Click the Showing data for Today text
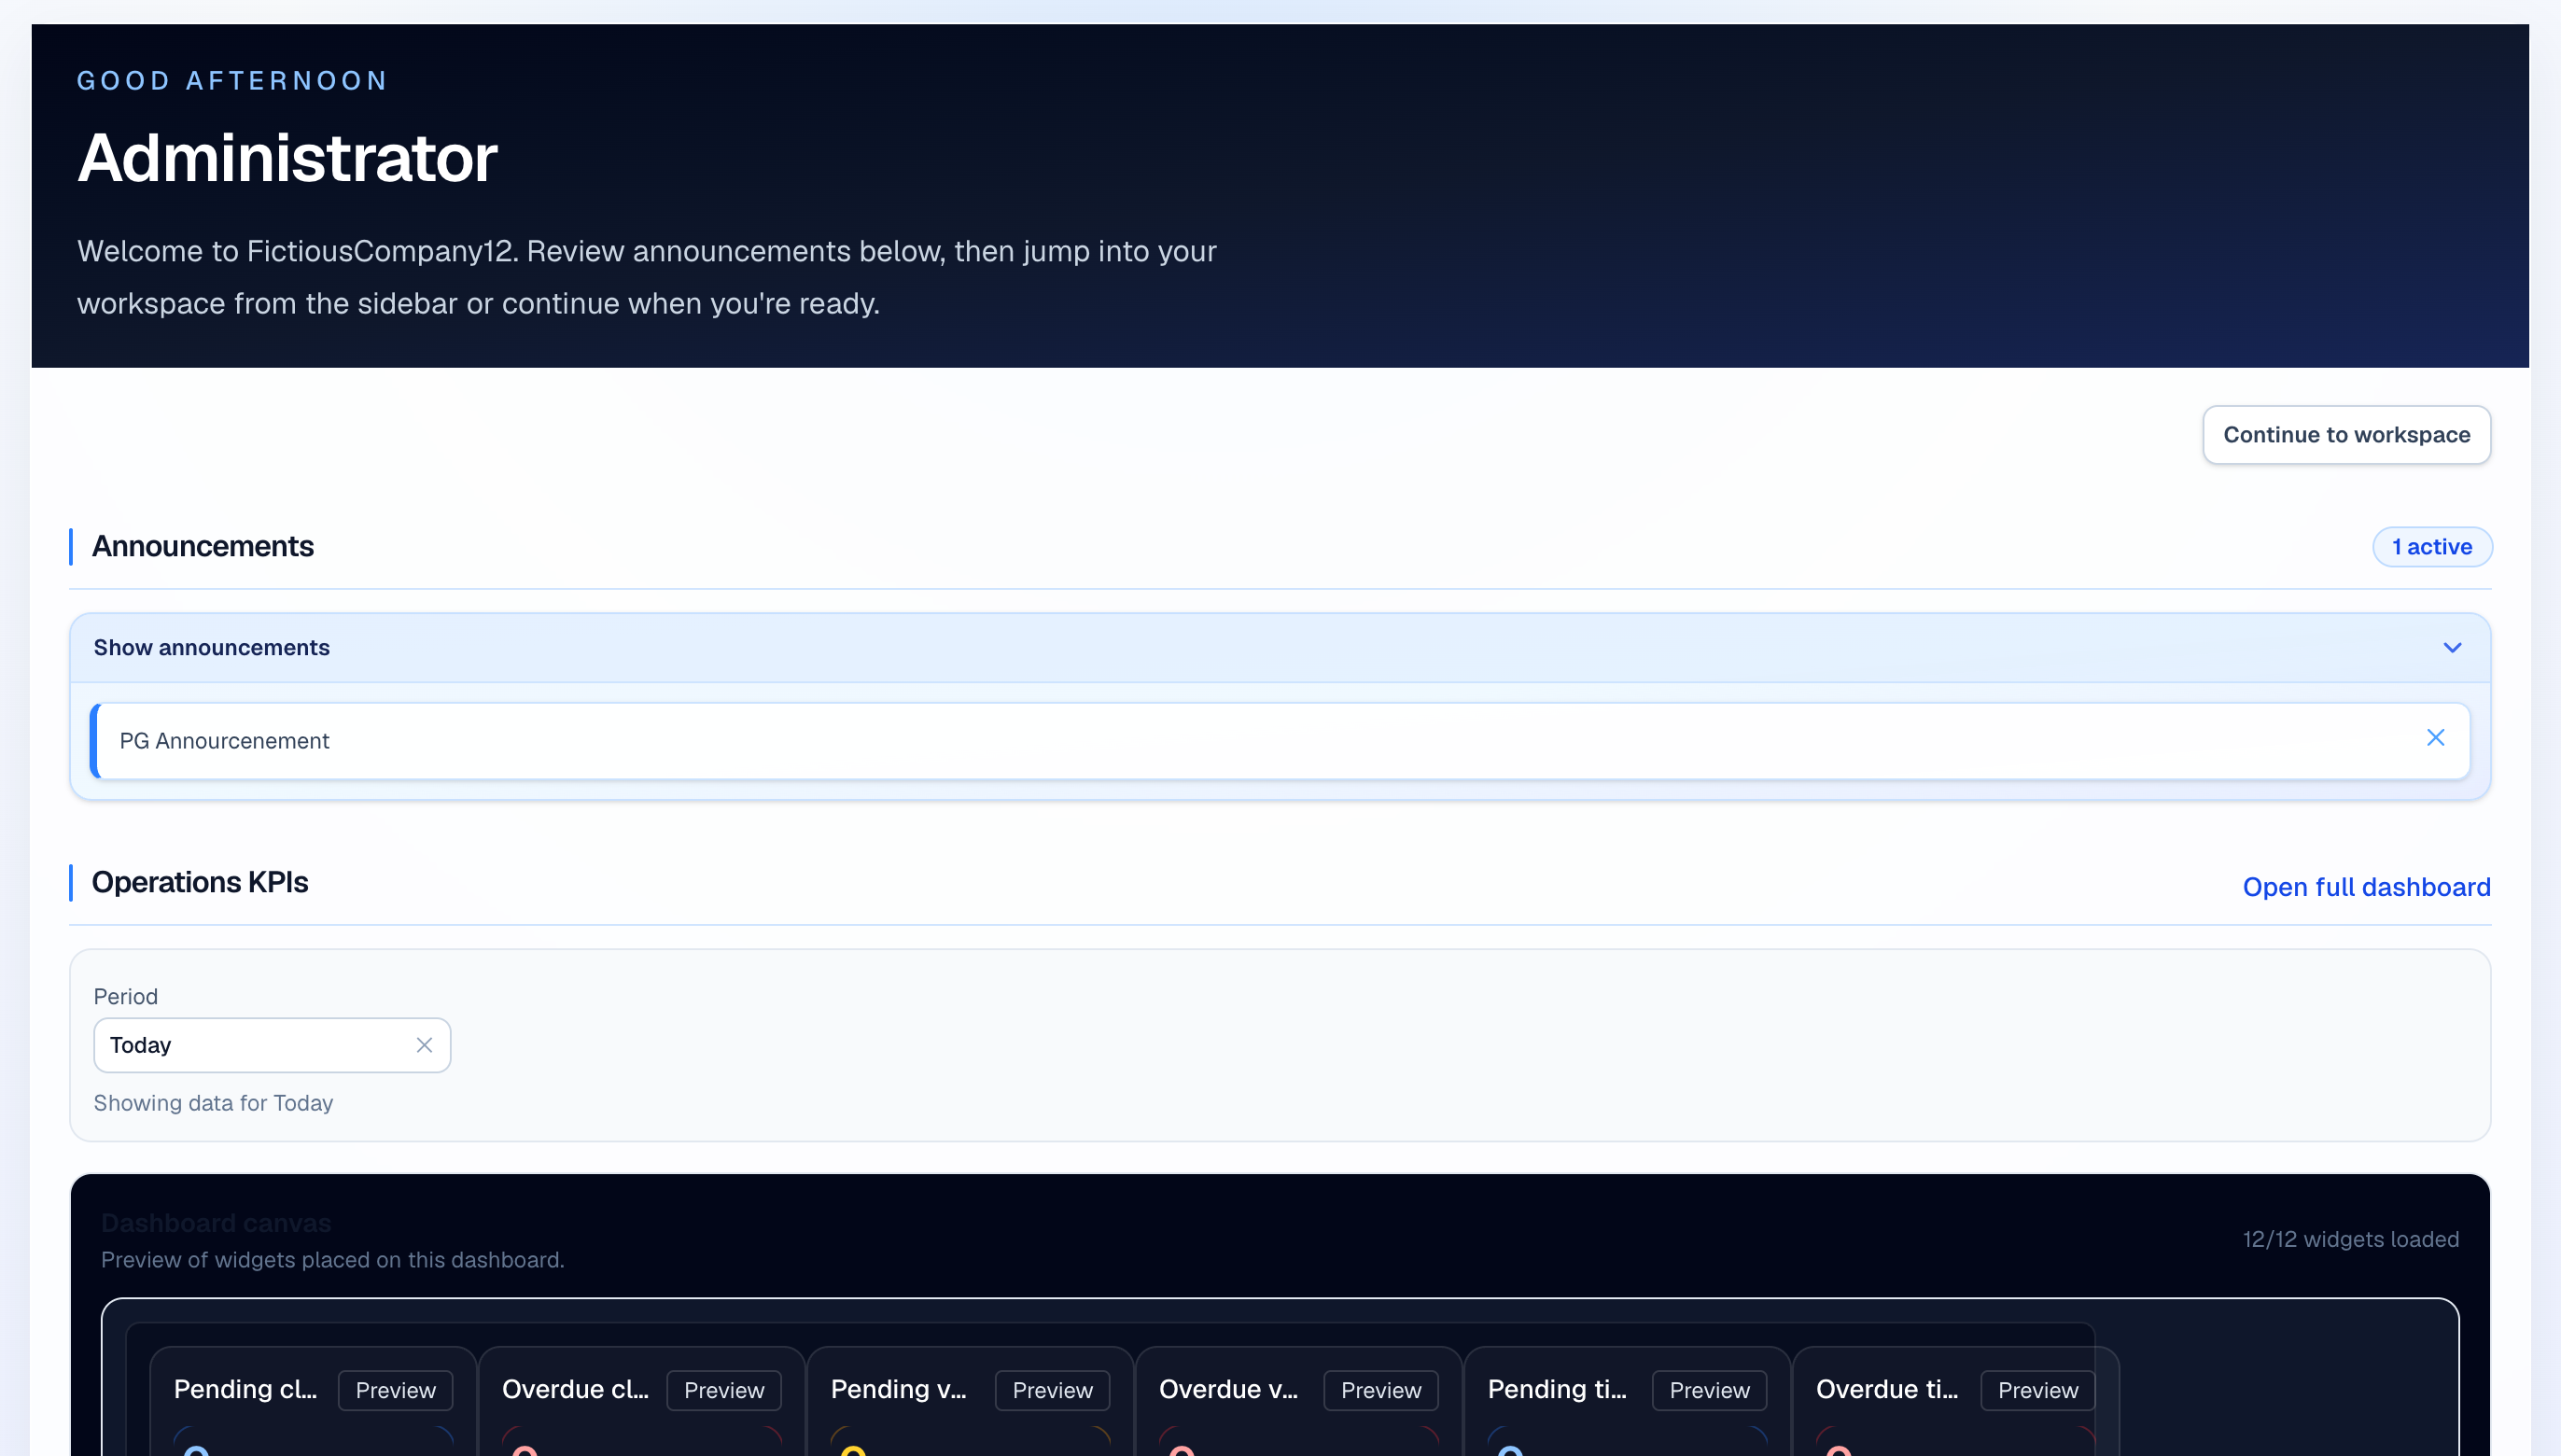This screenshot has height=1456, width=2561. [213, 1103]
